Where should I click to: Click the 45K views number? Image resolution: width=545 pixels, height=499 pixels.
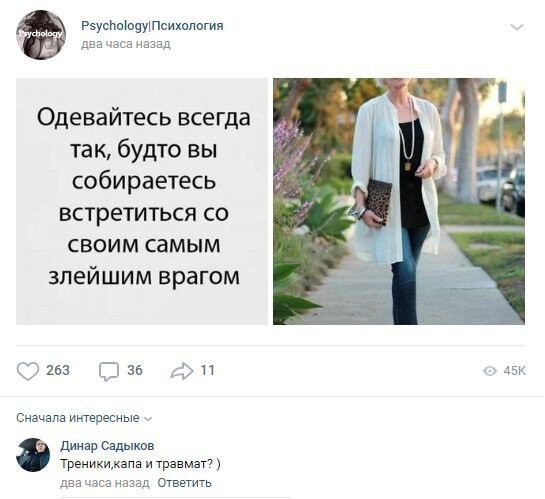coord(514,371)
